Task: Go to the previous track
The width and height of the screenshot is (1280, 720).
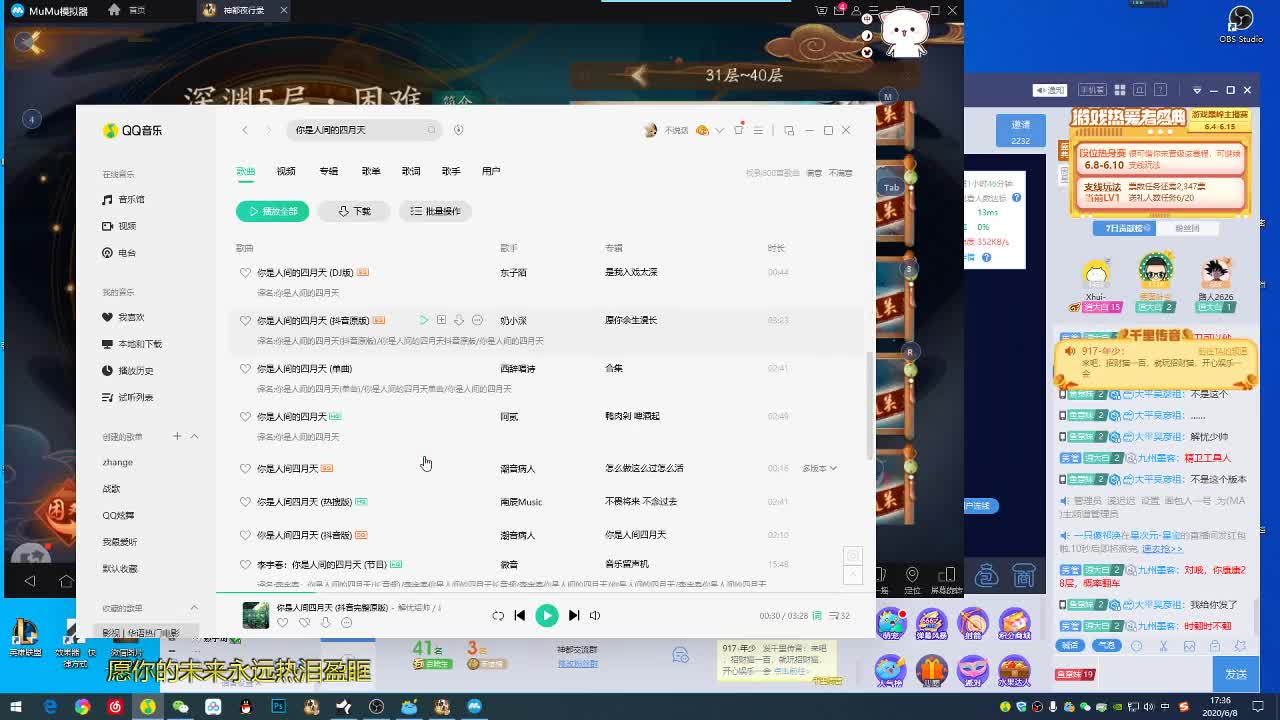Action: click(x=520, y=616)
